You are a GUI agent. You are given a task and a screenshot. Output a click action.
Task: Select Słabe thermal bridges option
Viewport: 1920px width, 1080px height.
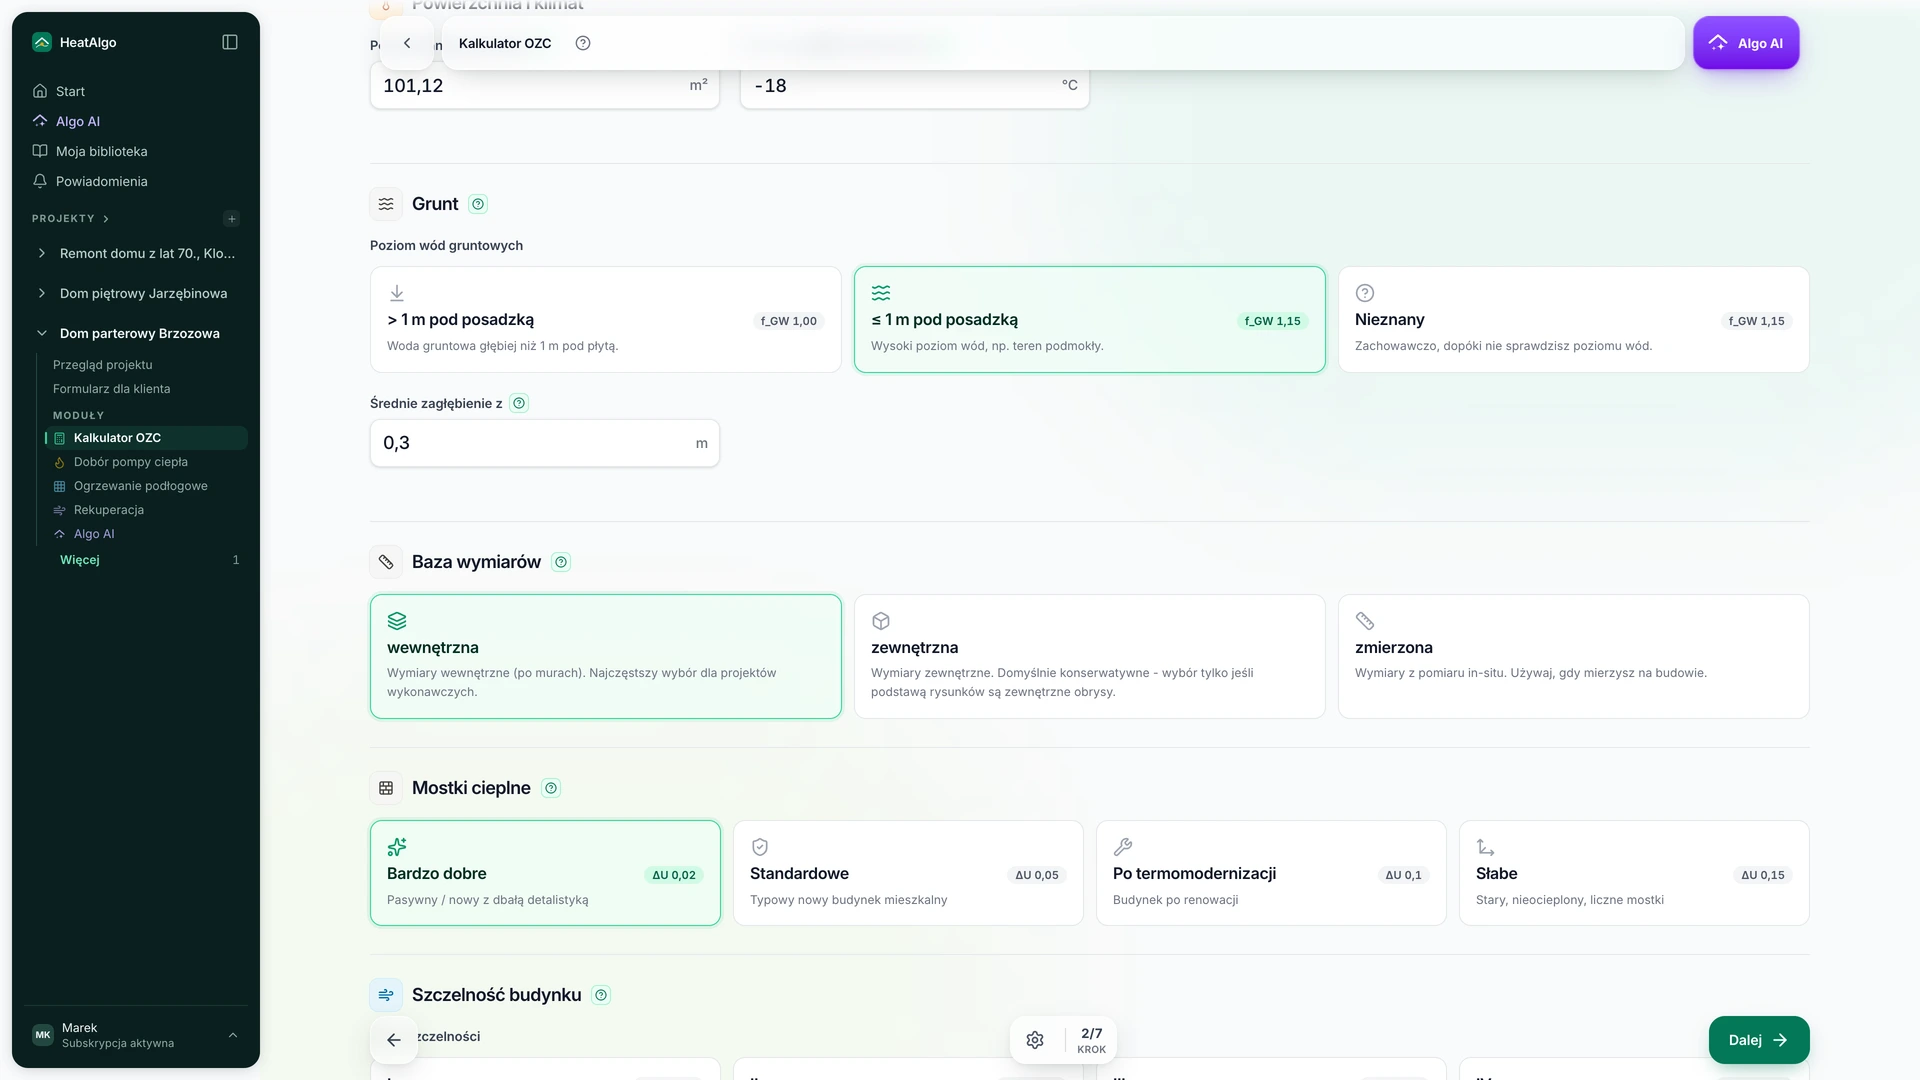tap(1634, 873)
